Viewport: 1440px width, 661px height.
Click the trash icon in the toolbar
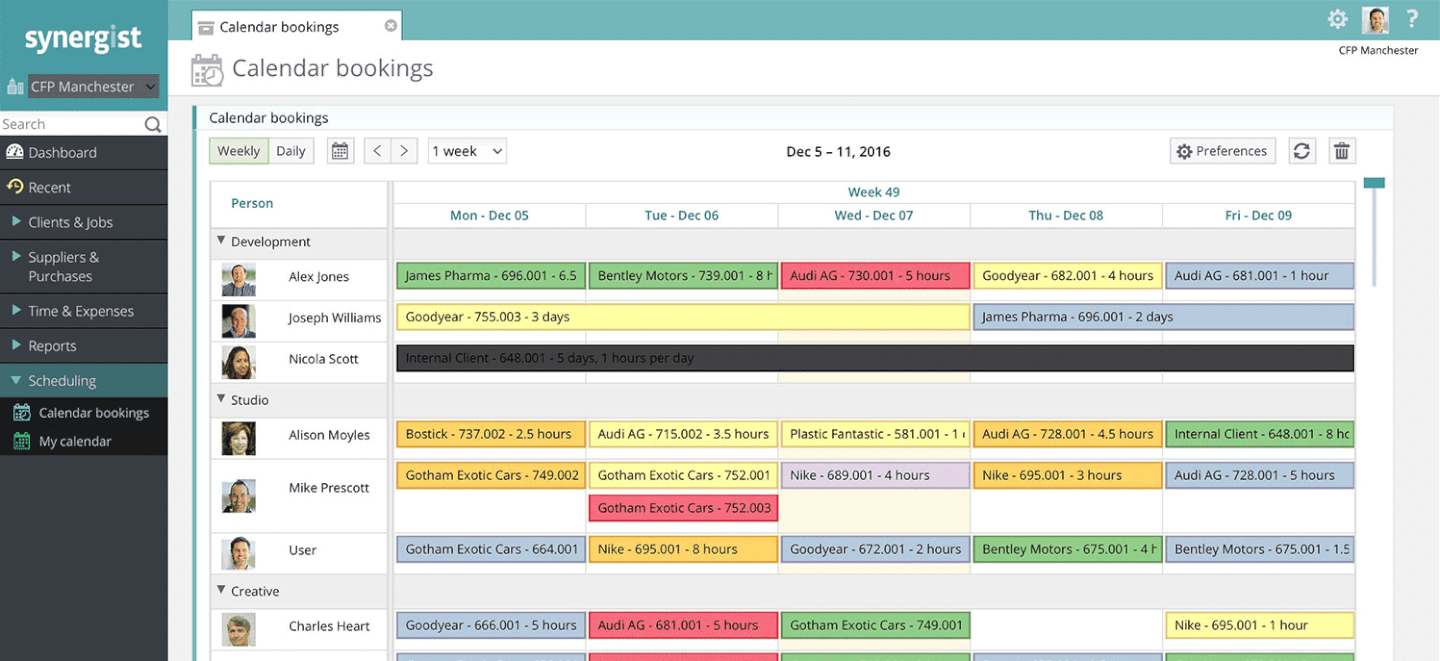[x=1342, y=150]
